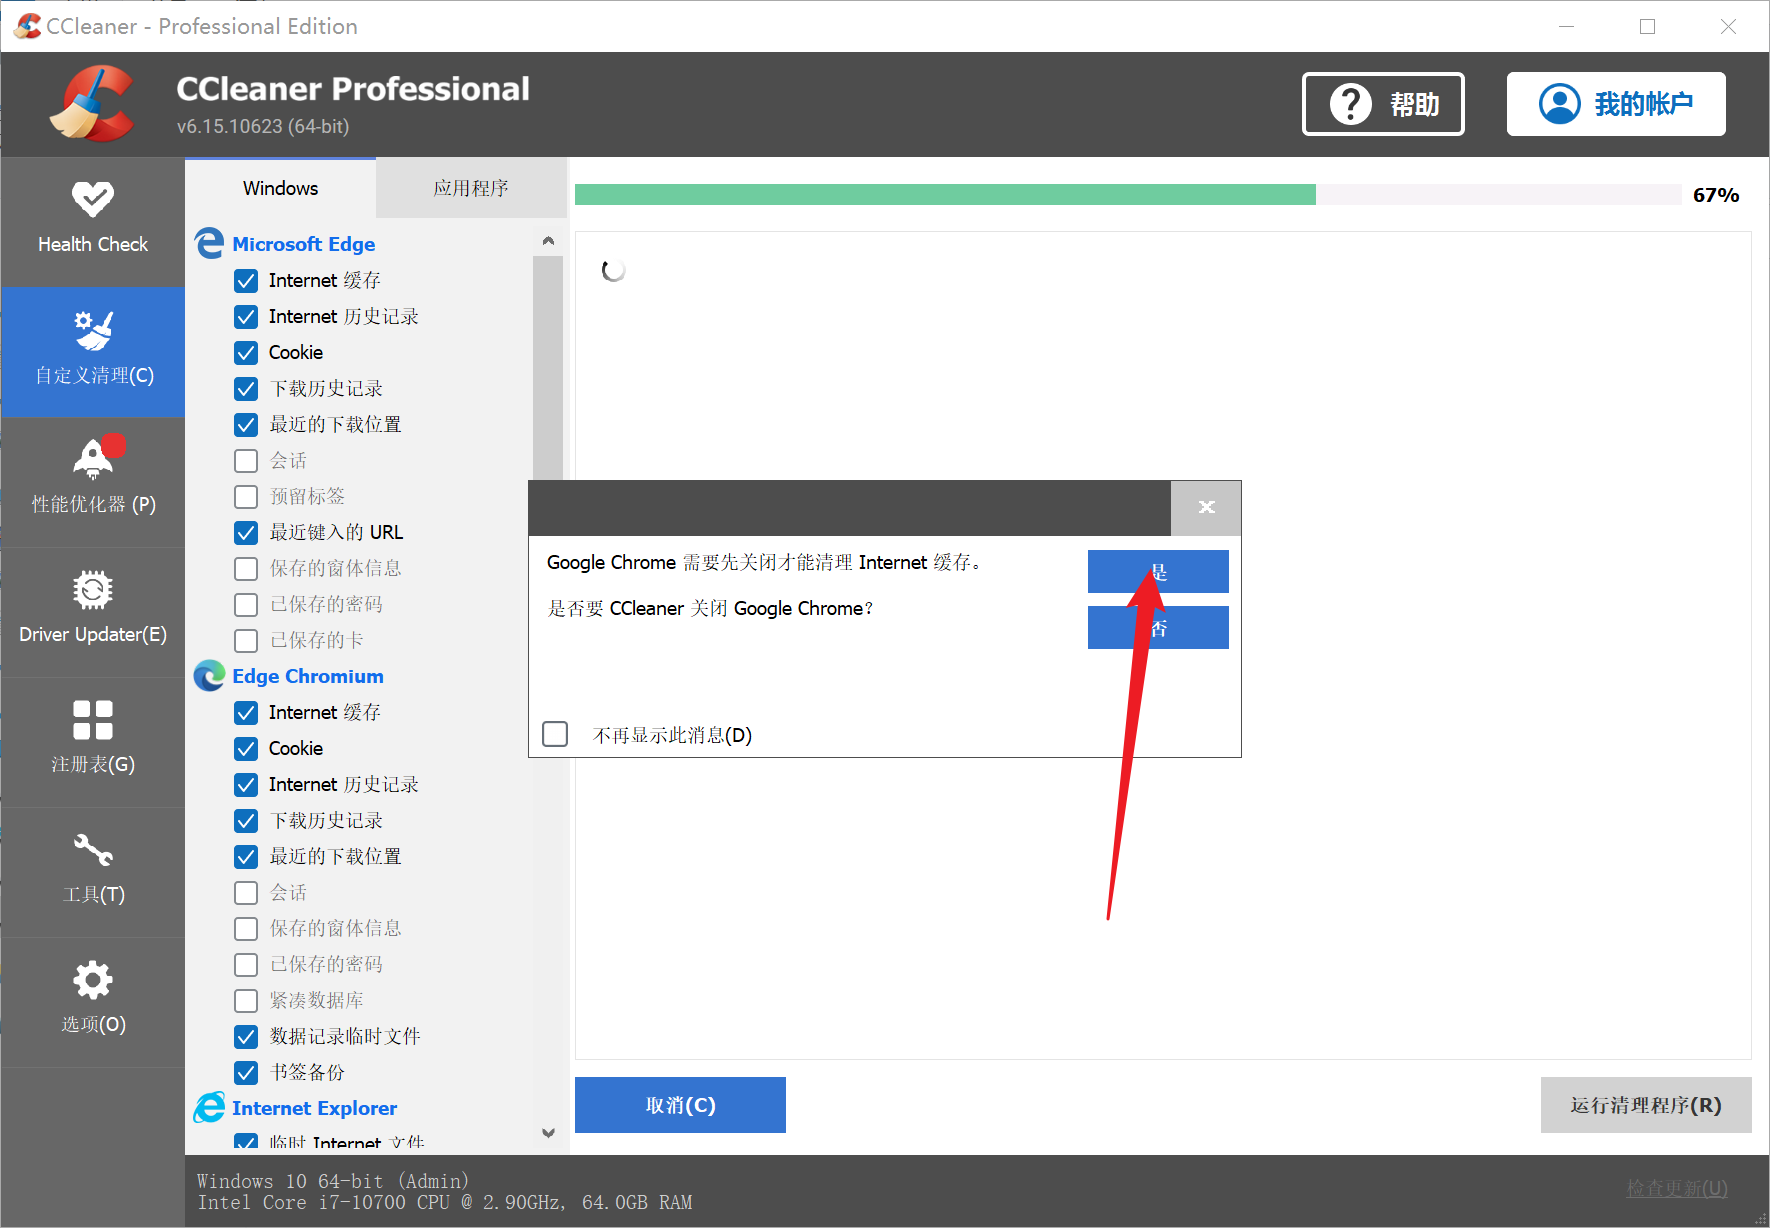The image size is (1770, 1228).
Task: Click 是 to close Google Chrome
Action: click(1158, 571)
